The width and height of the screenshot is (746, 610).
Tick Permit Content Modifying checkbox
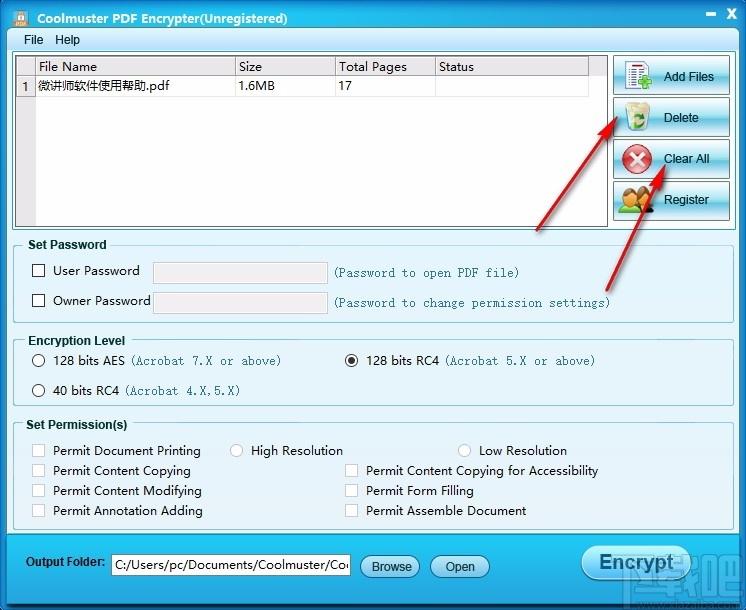(x=39, y=491)
